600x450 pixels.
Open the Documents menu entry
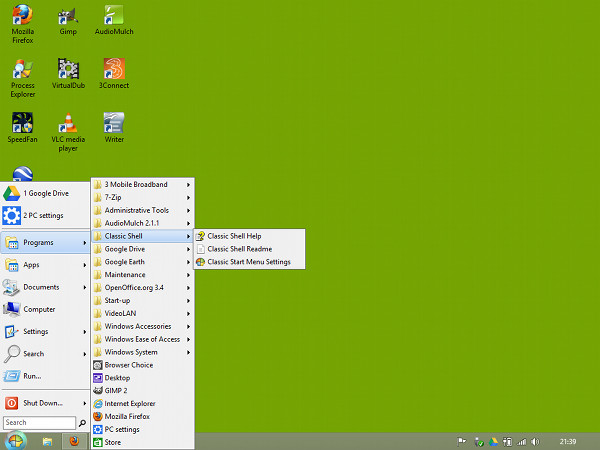pyautogui.click(x=46, y=287)
